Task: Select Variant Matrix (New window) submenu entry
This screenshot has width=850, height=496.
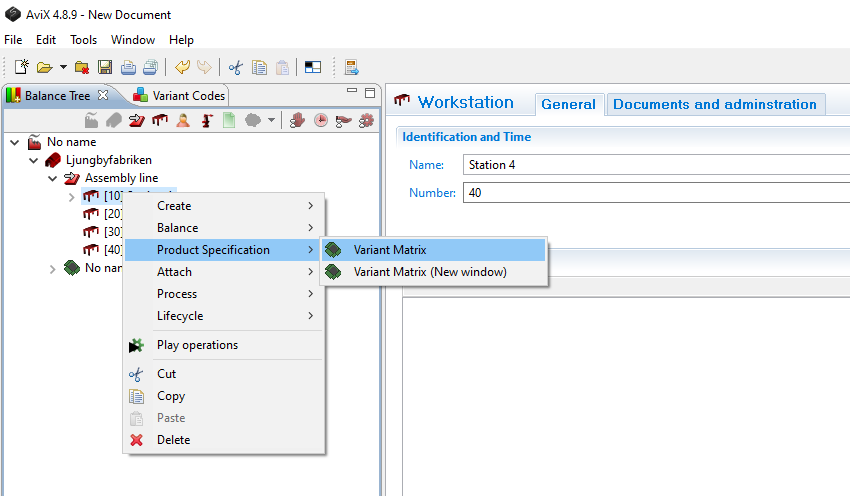Action: tap(429, 272)
